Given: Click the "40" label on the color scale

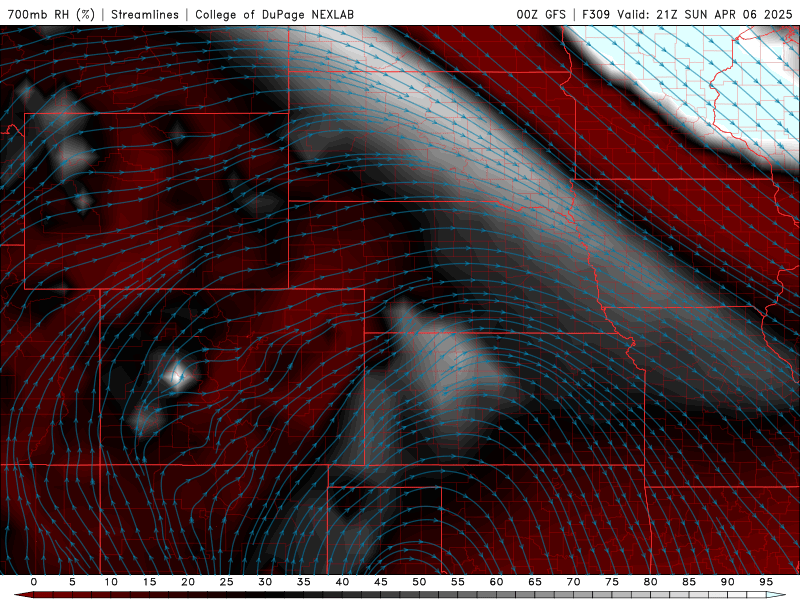Looking at the screenshot, I should [x=342, y=582].
